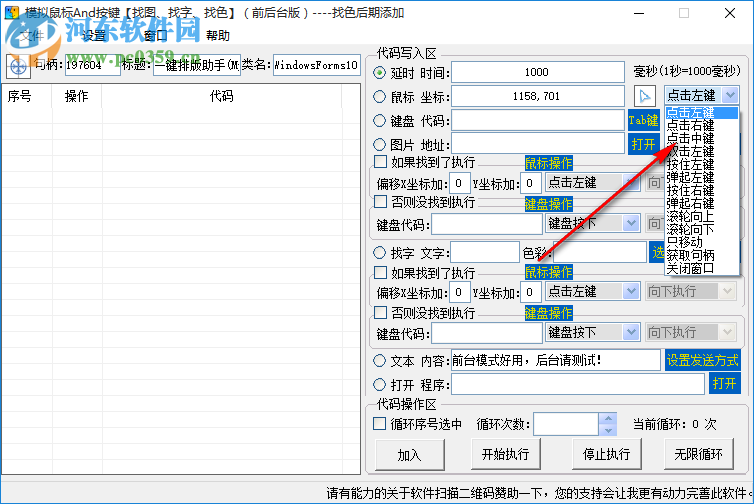Click the 停止执行 button
Viewport: 754px width, 504px height.
[606, 454]
